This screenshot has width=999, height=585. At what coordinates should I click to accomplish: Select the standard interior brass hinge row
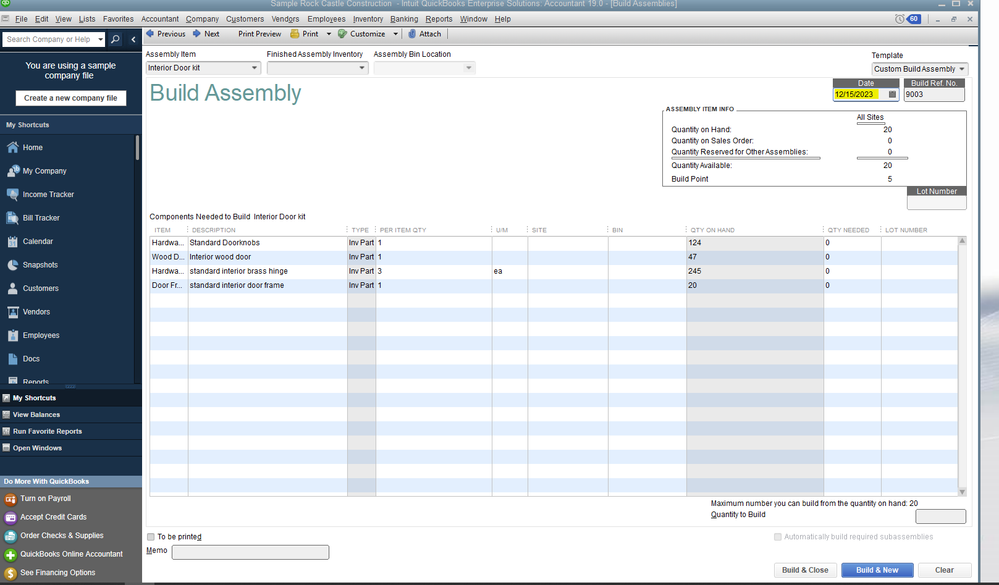pyautogui.click(x=553, y=271)
